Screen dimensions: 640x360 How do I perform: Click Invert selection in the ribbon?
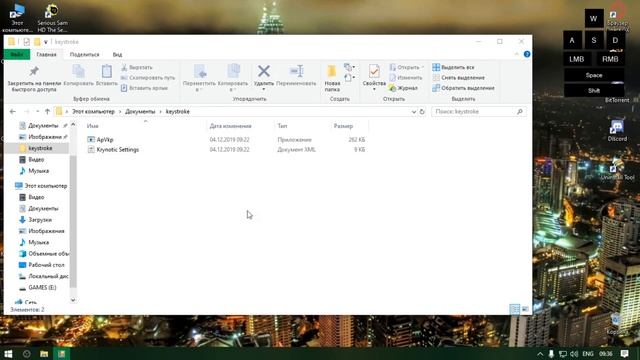click(x=463, y=88)
